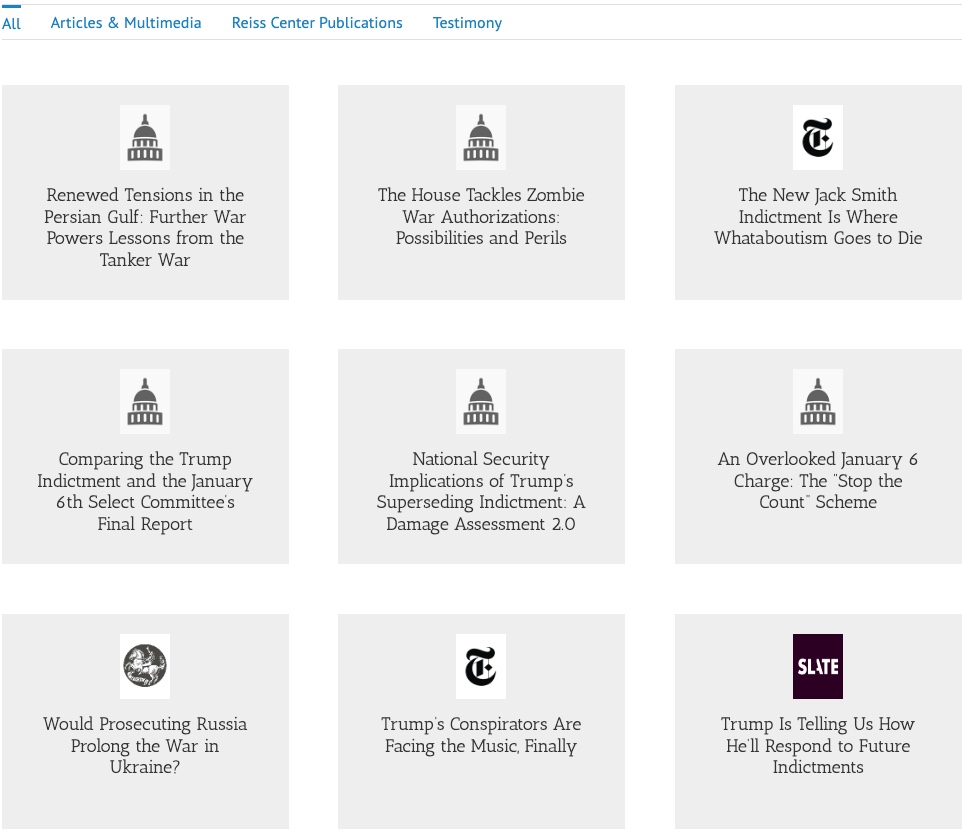The width and height of the screenshot is (962, 835).
Task: Switch to Articles & Multimedia tab
Action: coord(126,23)
